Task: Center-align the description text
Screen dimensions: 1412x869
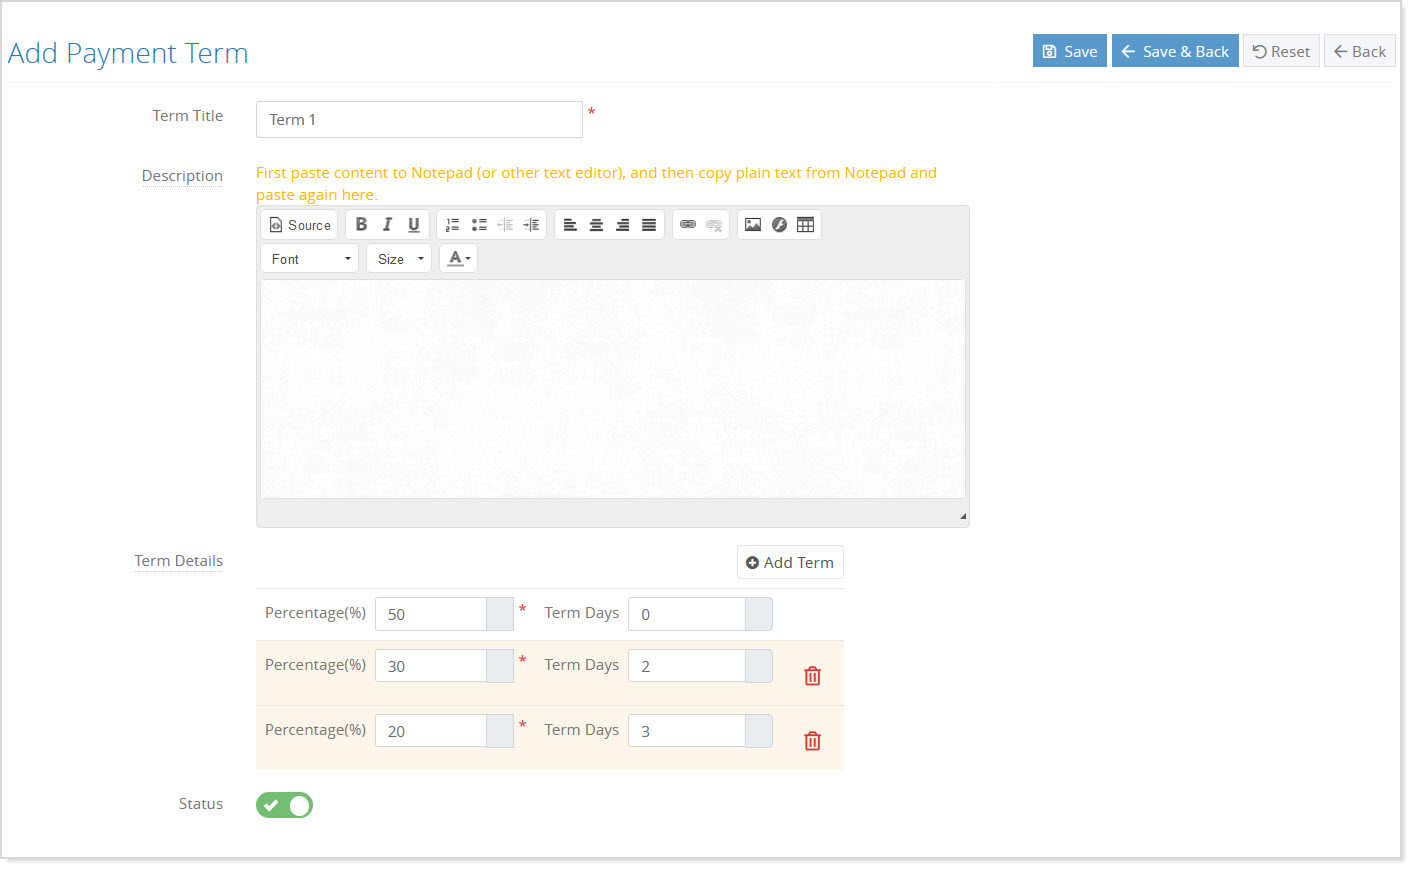Action: pos(596,224)
